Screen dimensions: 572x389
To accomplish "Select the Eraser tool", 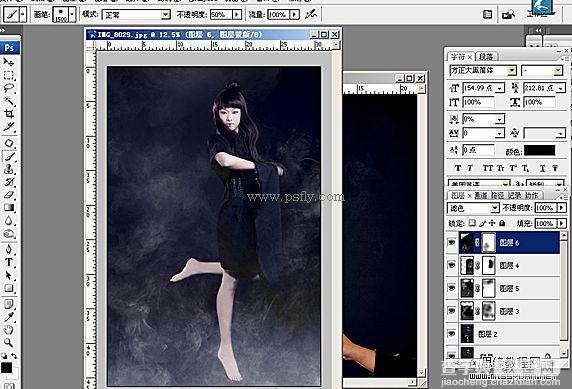I will 8,195.
